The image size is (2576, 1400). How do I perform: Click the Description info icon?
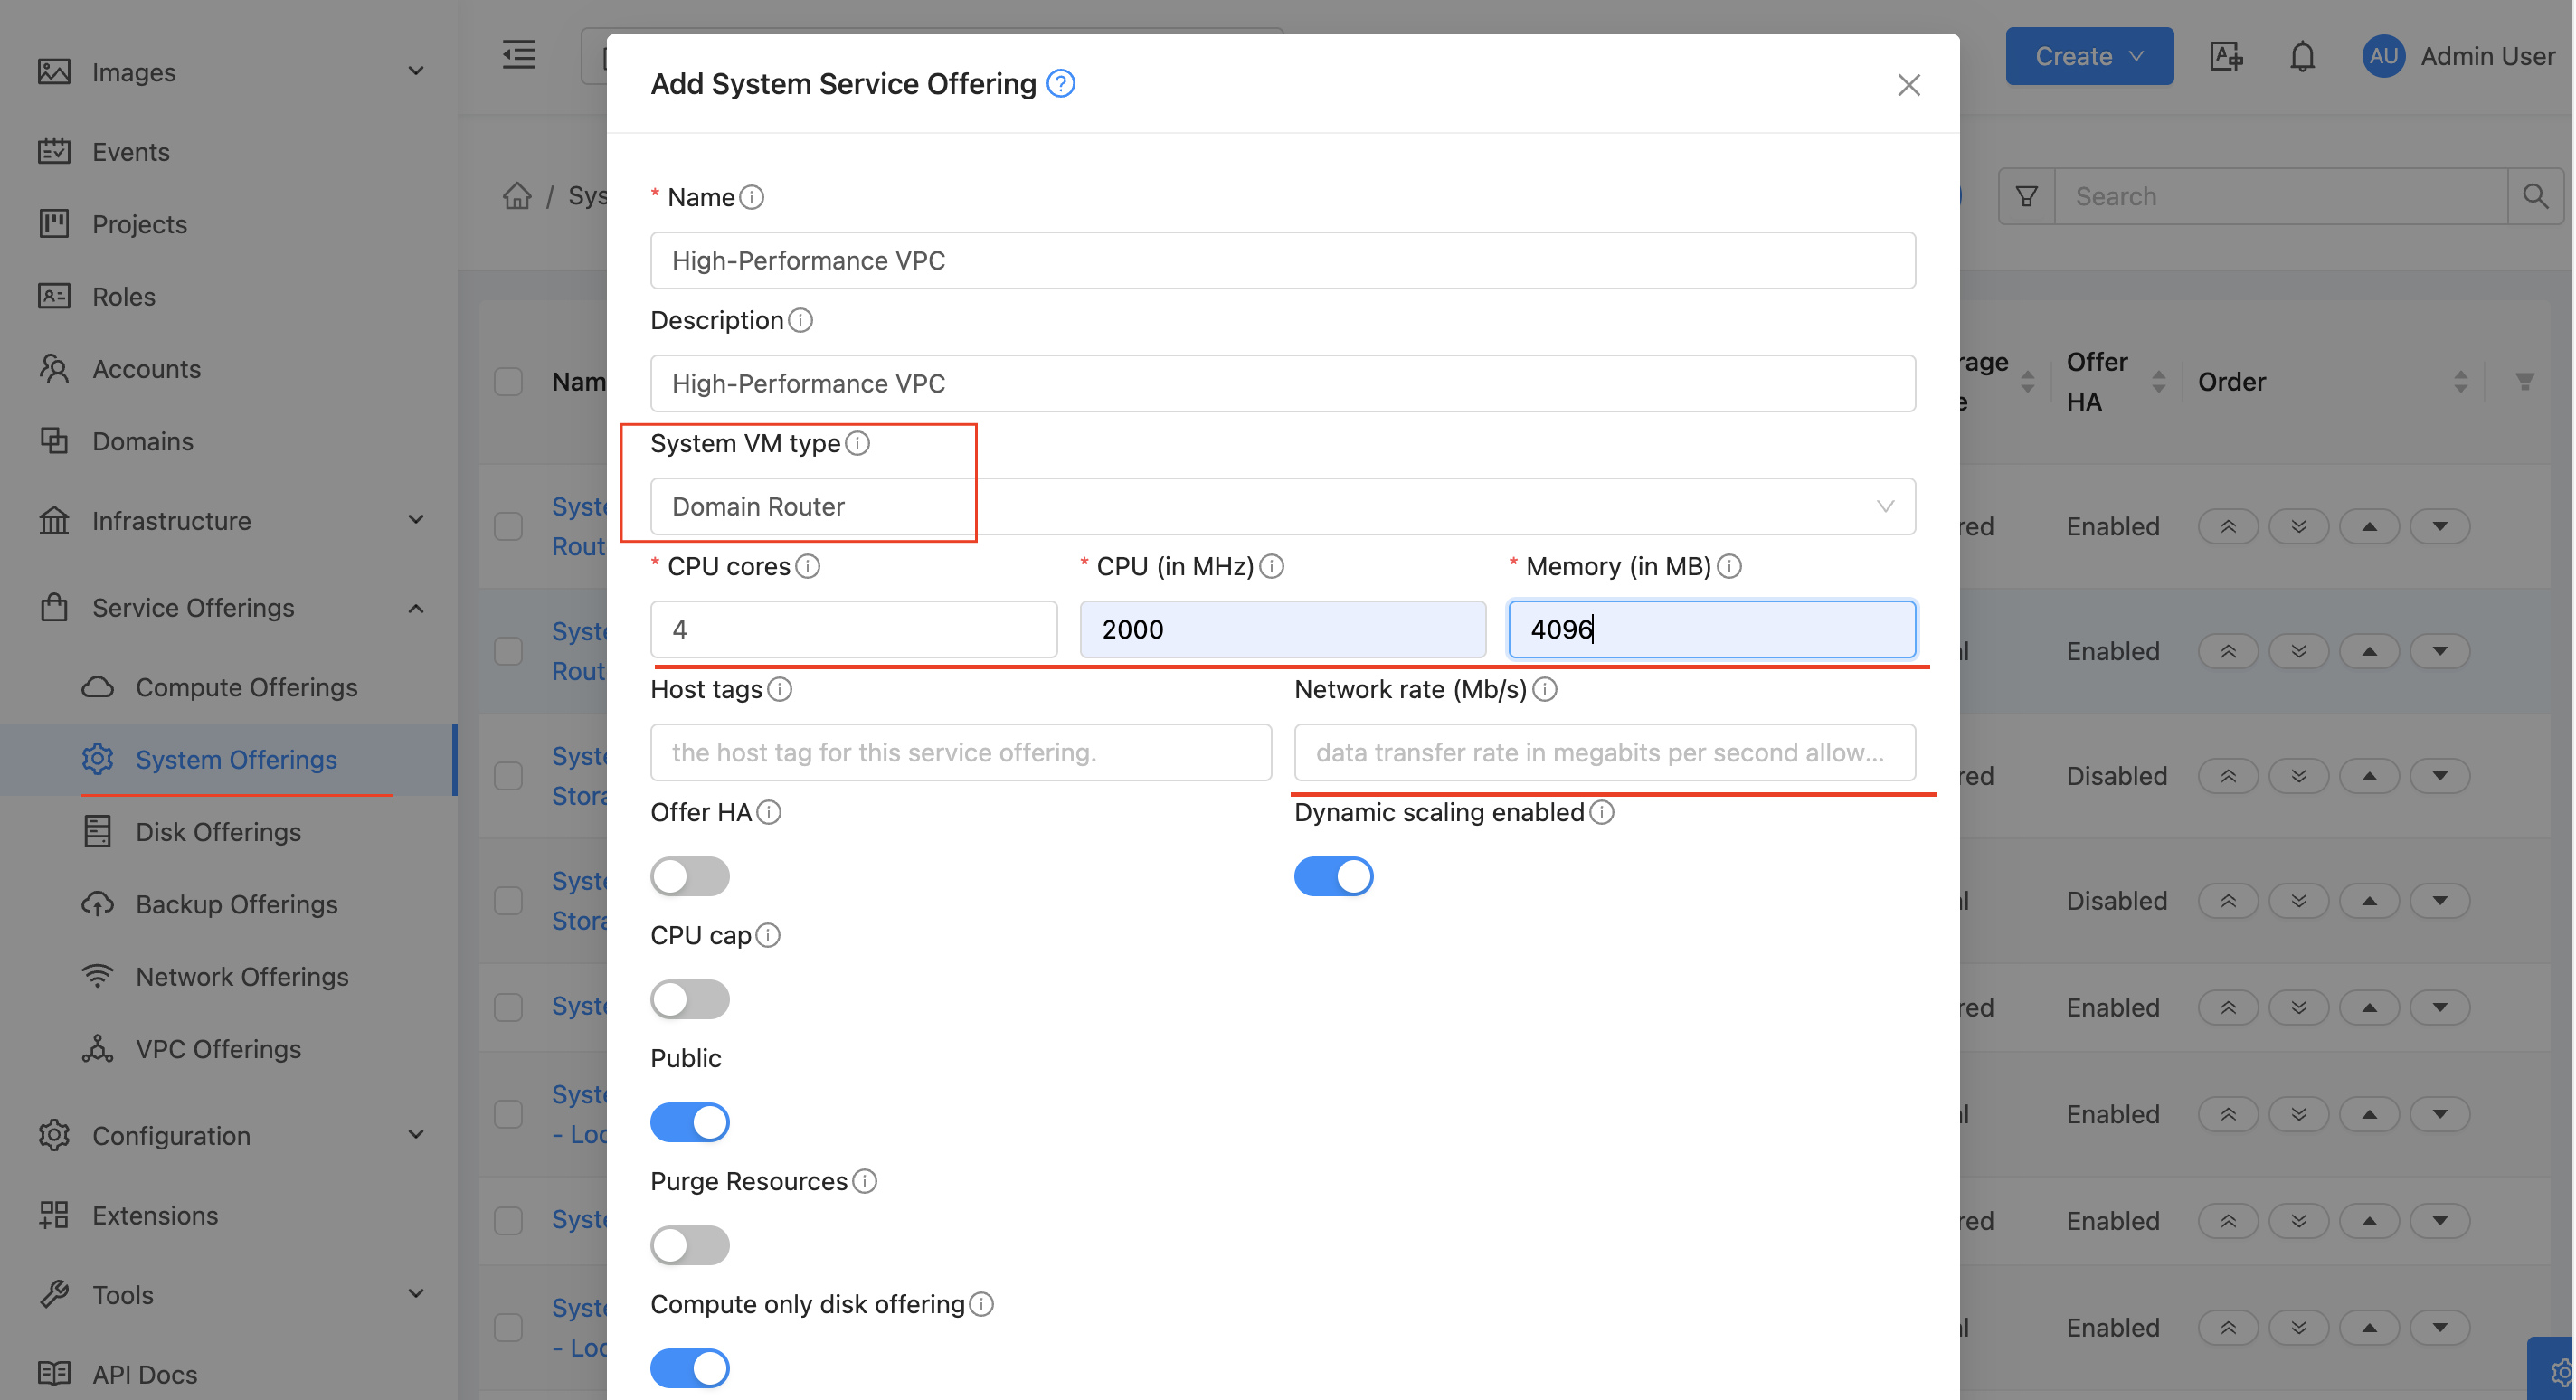tap(800, 320)
